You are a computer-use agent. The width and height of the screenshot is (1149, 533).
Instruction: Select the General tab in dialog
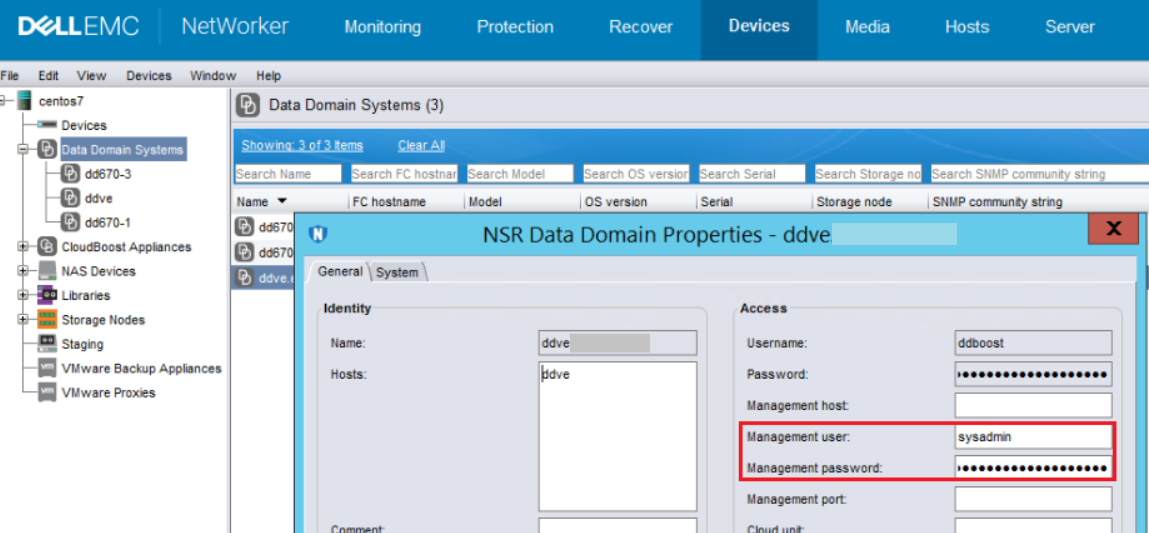point(339,271)
